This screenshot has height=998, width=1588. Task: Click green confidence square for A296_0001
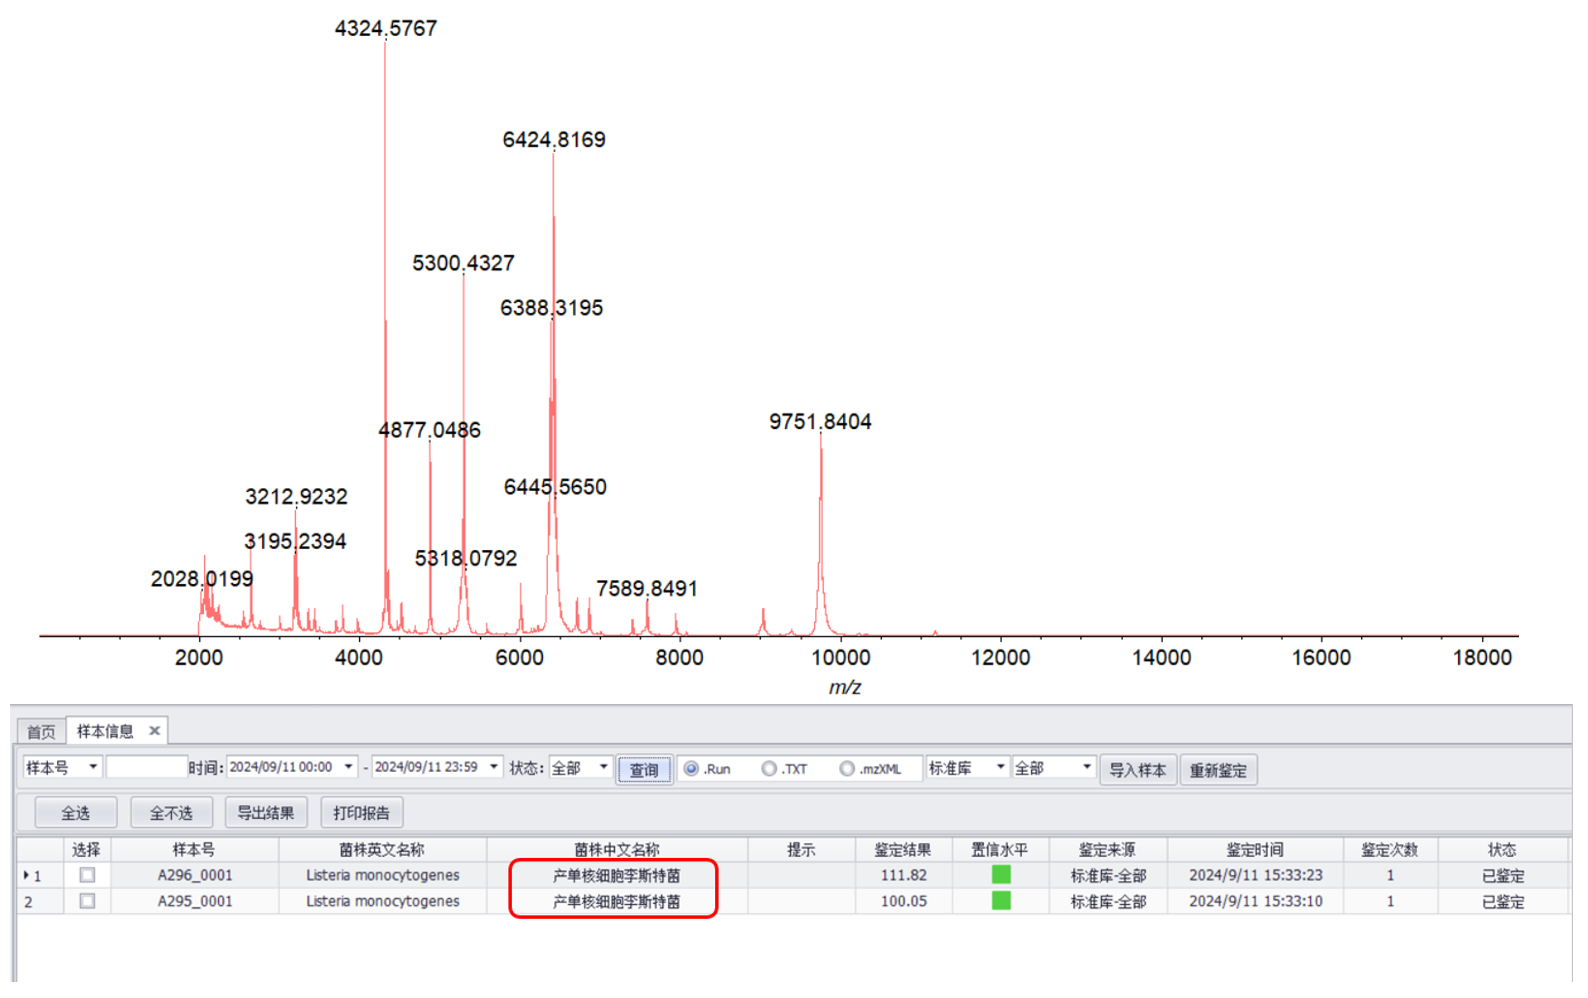pyautogui.click(x=1000, y=875)
